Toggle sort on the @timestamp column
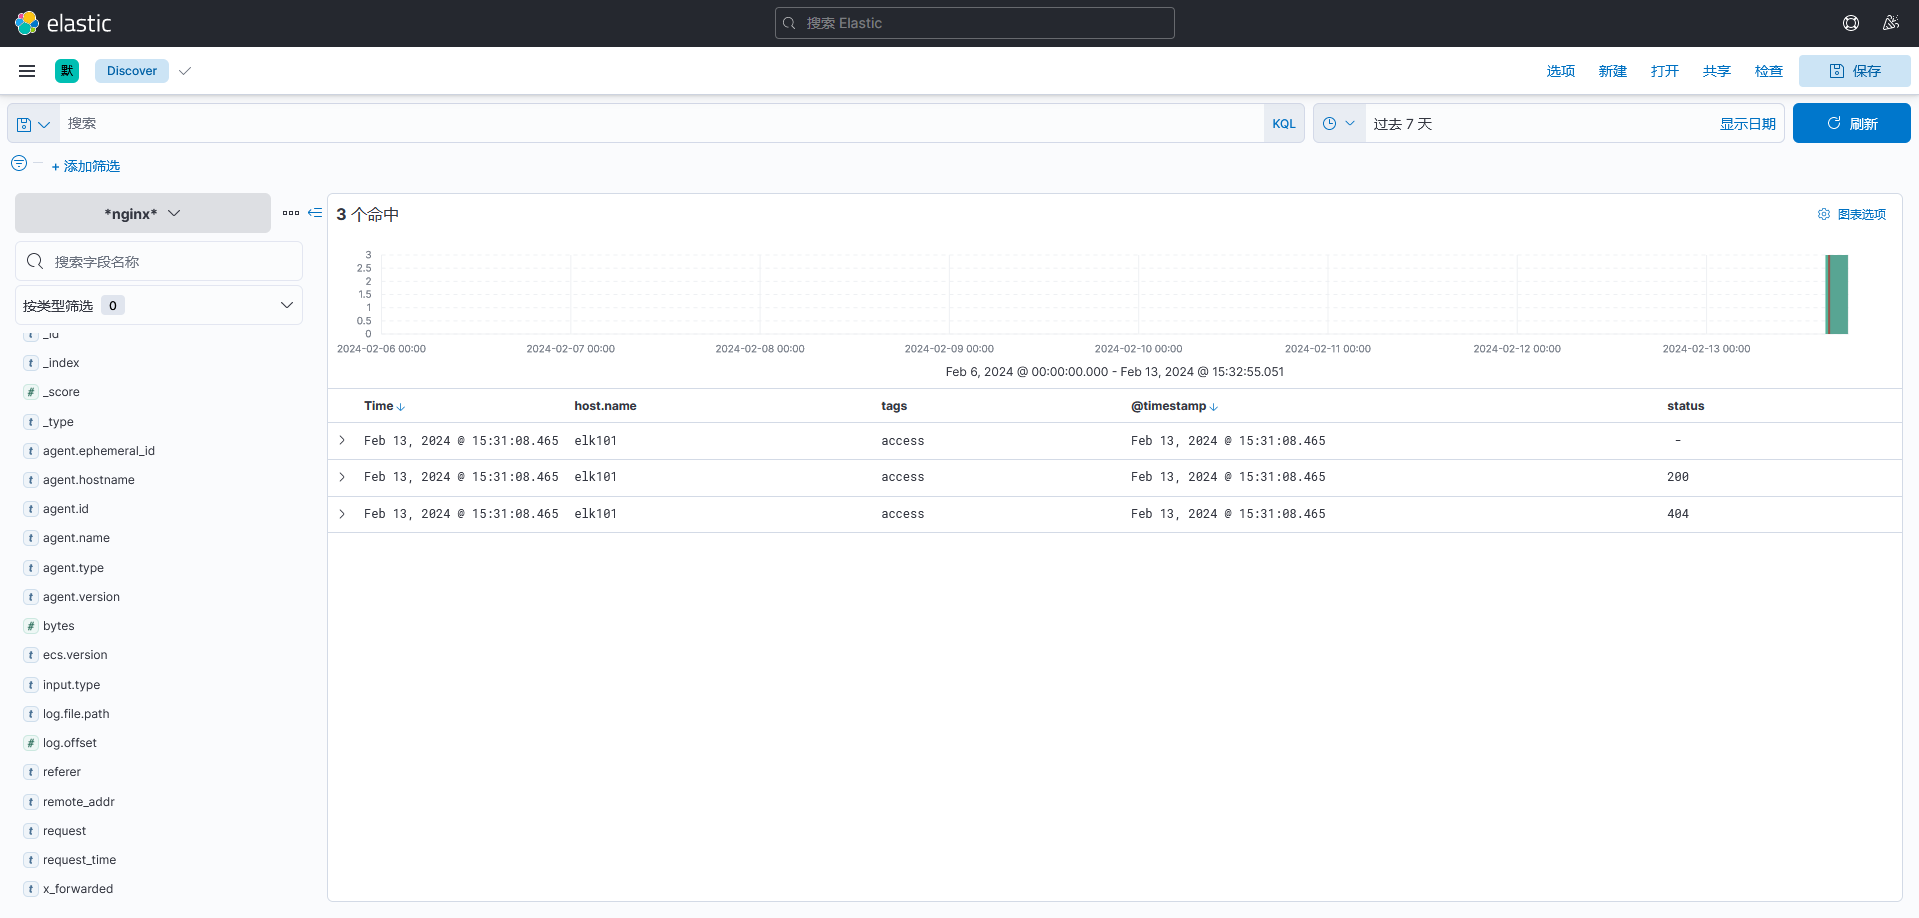The width and height of the screenshot is (1919, 918). coord(1213,407)
